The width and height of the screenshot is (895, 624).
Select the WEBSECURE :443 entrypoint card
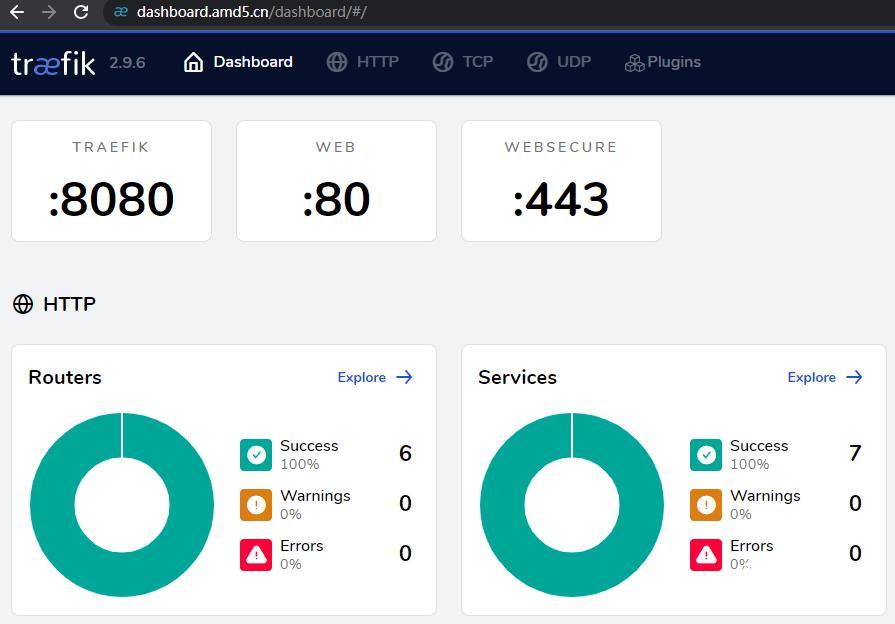[x=561, y=181]
